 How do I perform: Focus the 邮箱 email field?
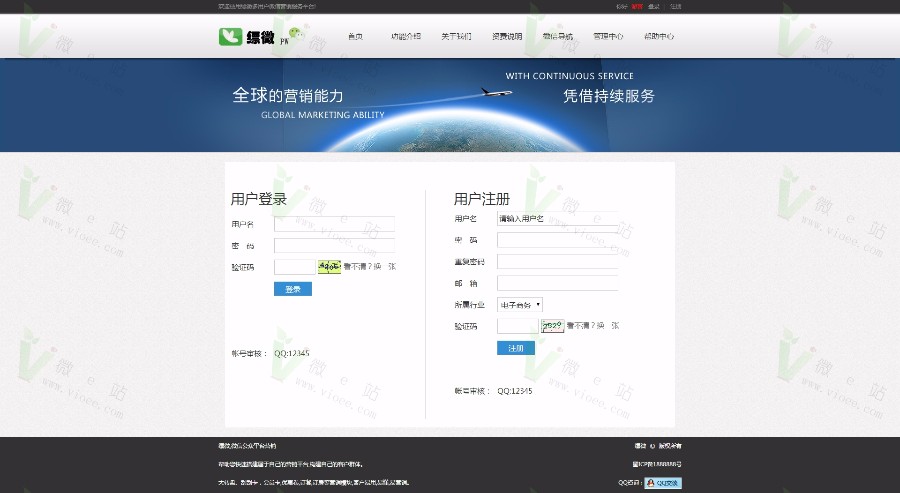(x=557, y=283)
